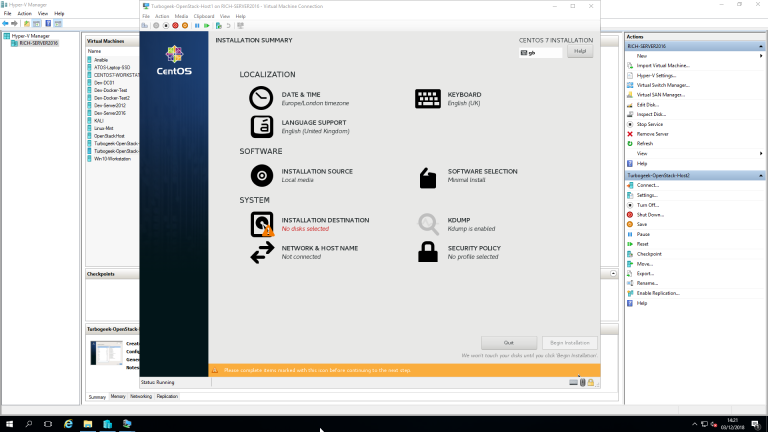The image size is (768, 432).
Task: Select Installation Destination disk icon
Action: tap(261, 224)
